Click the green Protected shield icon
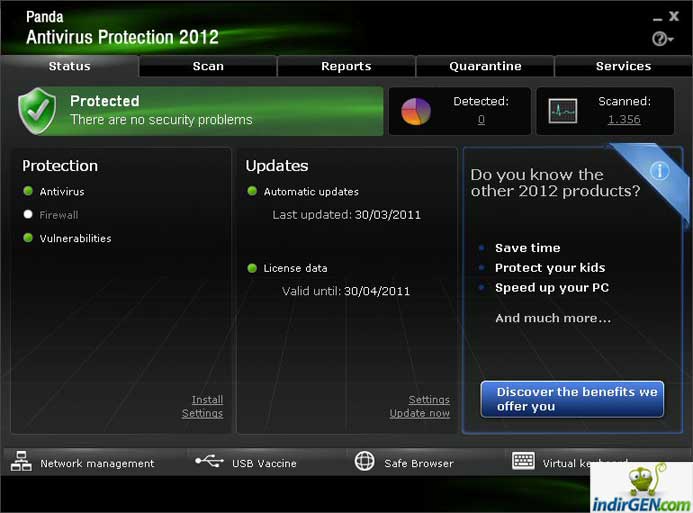693x513 pixels. point(37,111)
